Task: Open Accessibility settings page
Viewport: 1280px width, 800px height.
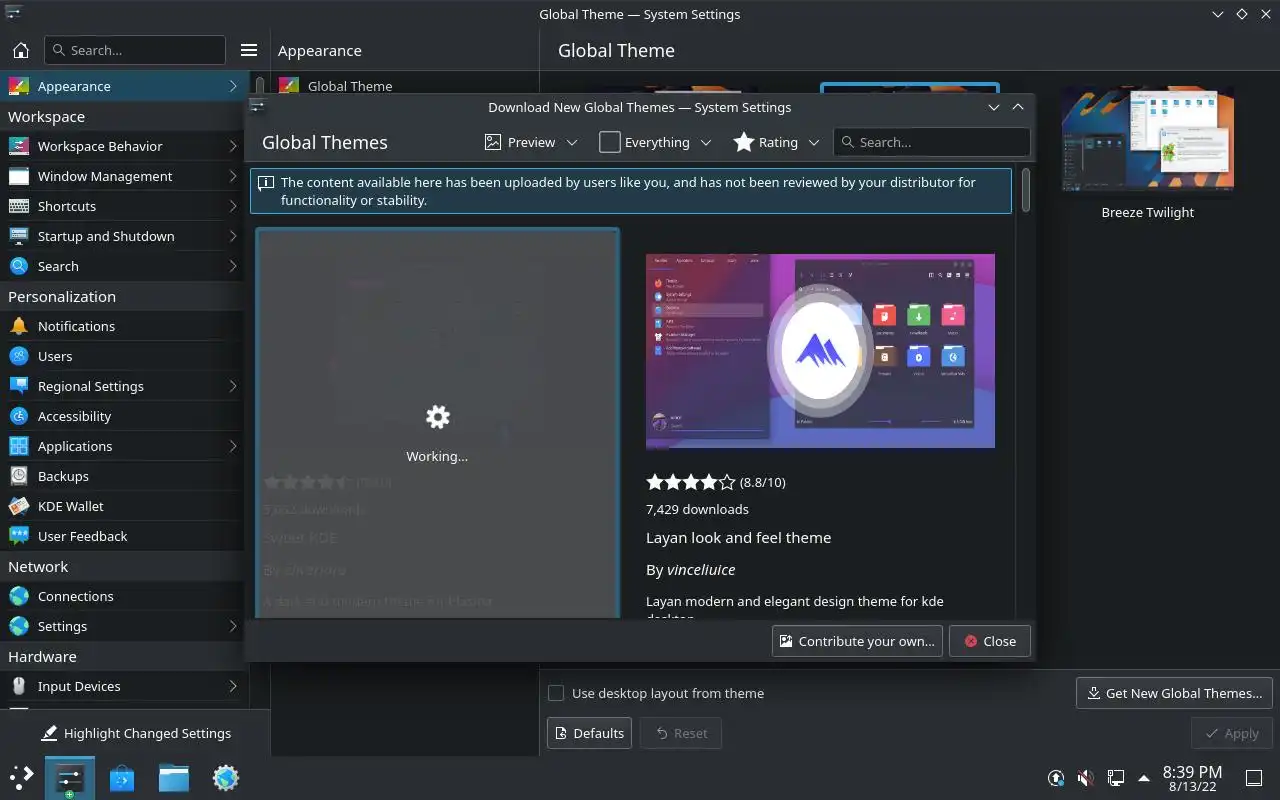Action: coord(122,416)
